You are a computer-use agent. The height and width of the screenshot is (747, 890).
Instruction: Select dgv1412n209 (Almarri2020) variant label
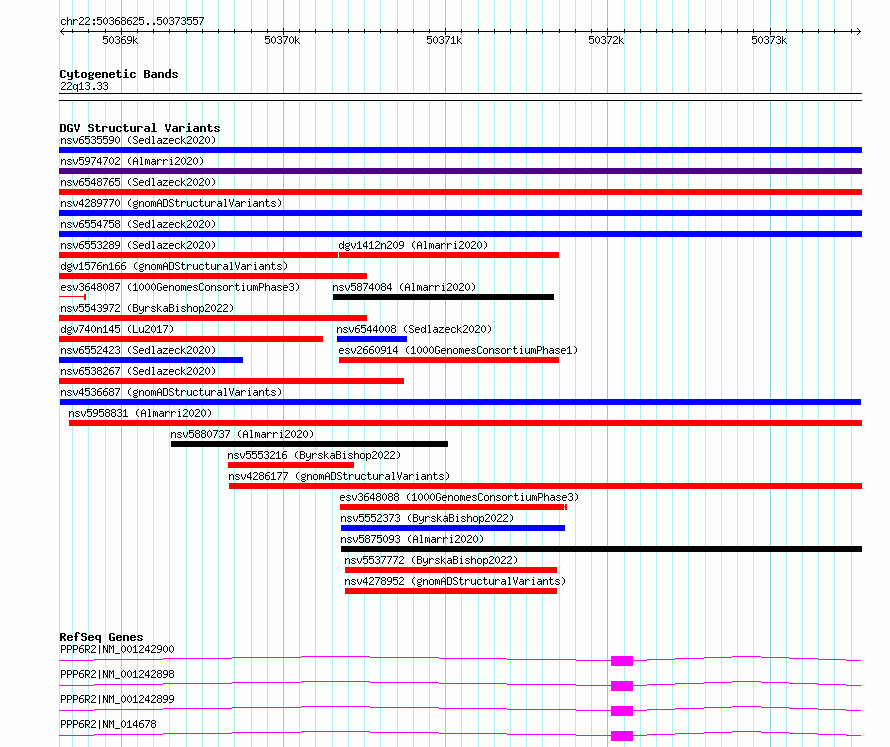coord(413,245)
